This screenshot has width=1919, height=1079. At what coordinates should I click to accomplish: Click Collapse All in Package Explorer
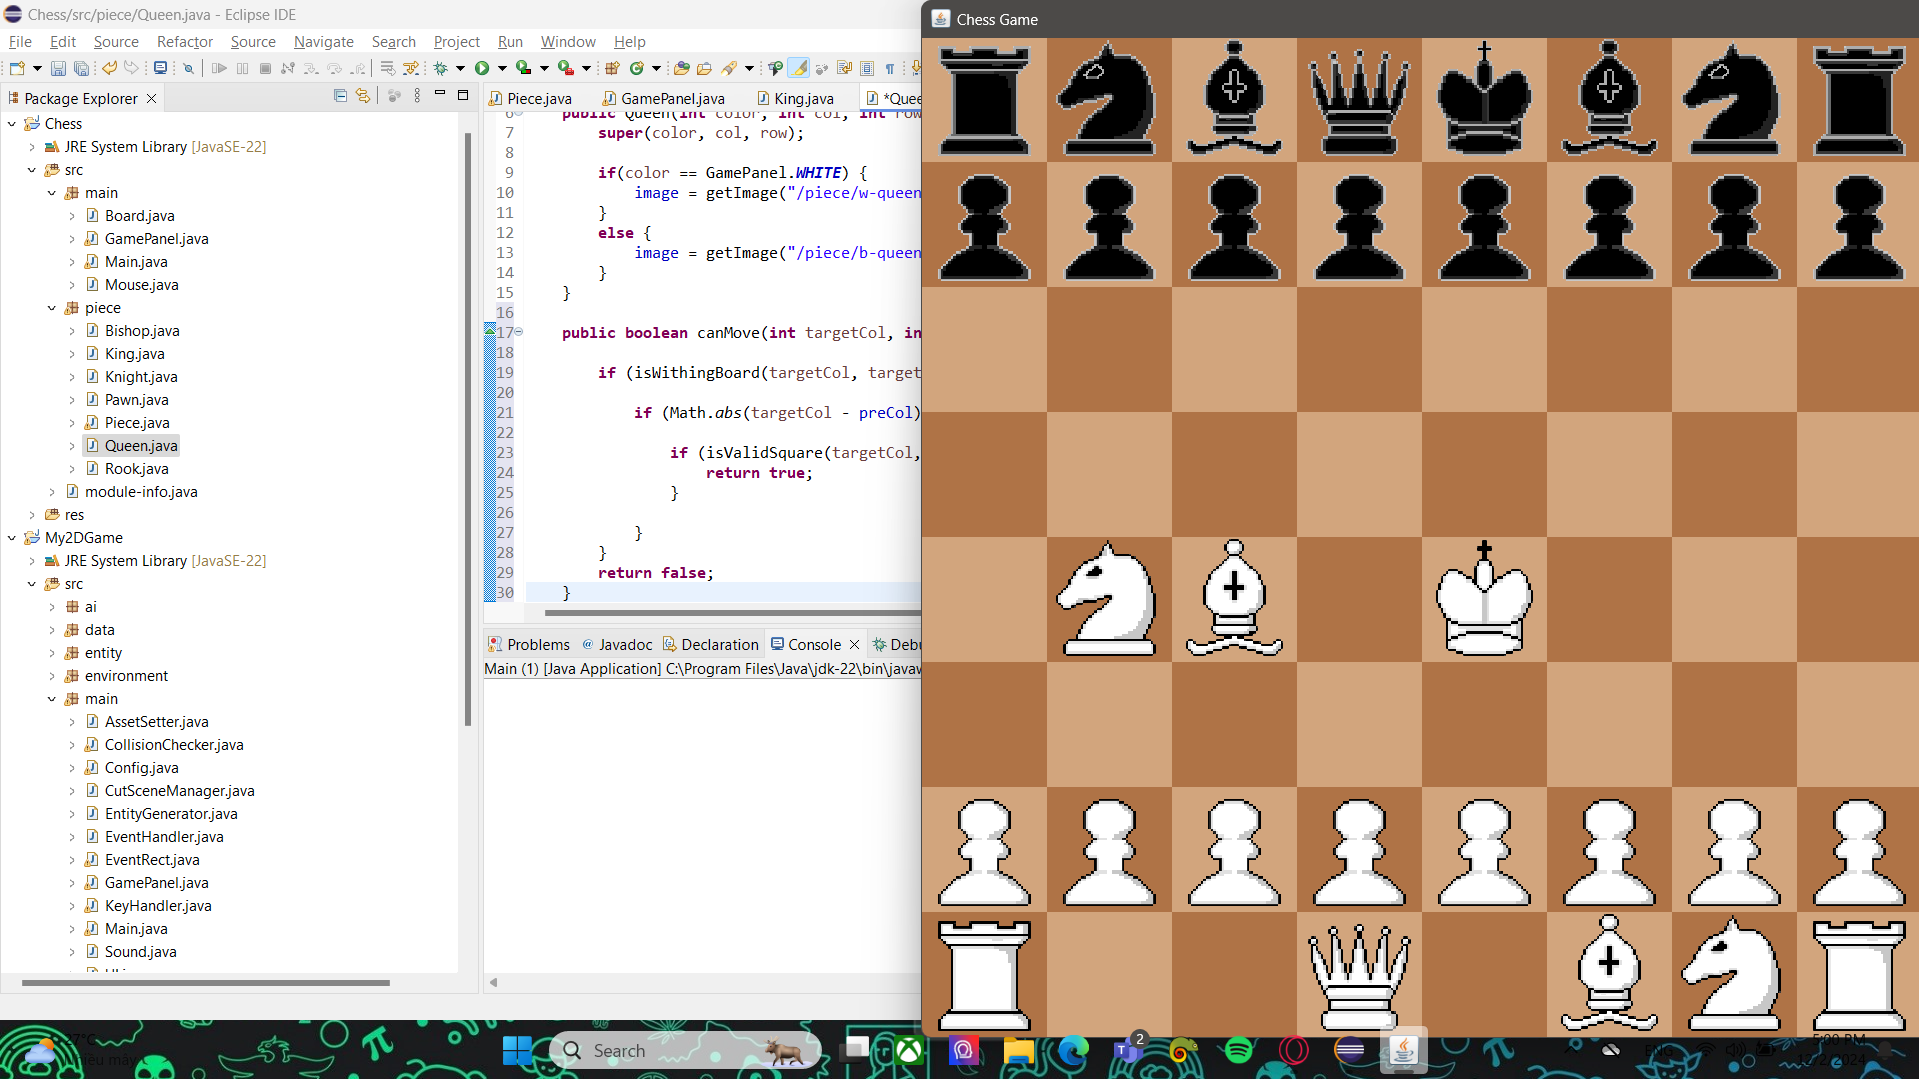click(341, 96)
